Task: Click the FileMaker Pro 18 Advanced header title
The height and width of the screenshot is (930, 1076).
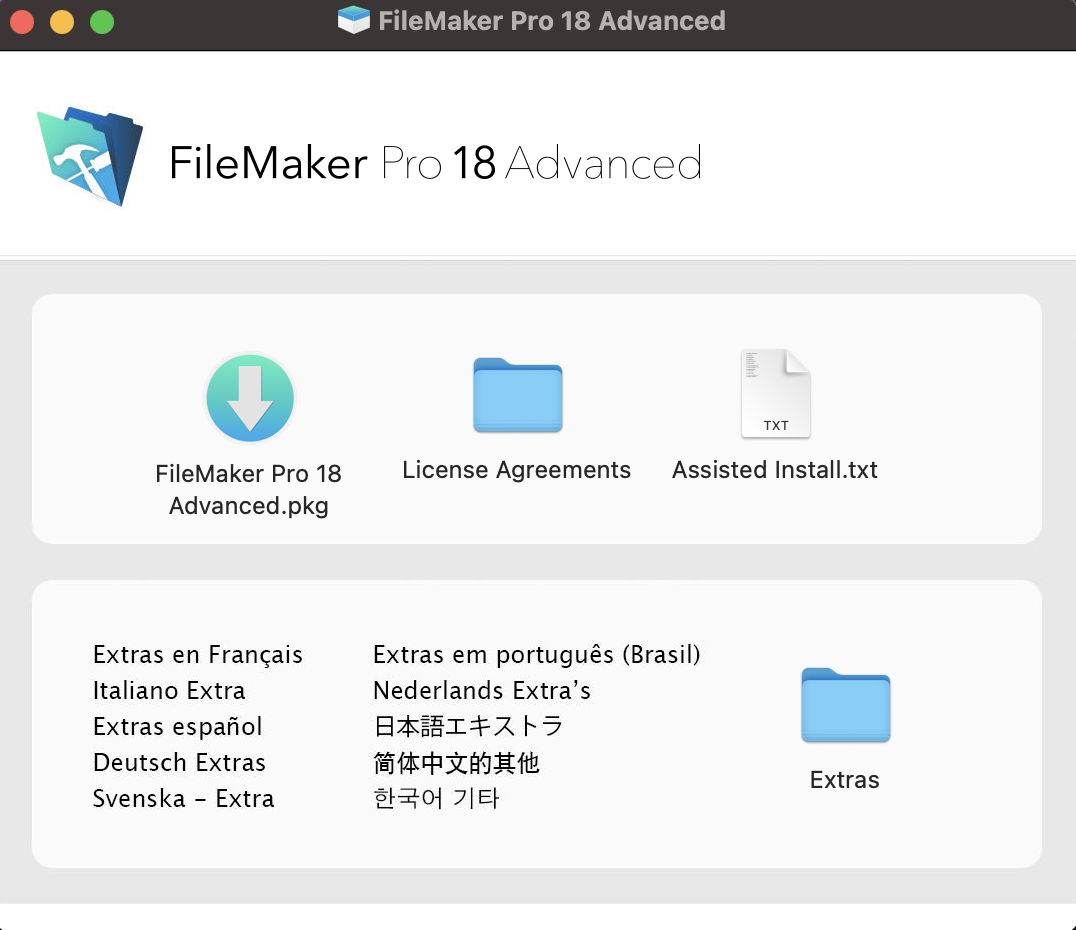Action: point(435,163)
